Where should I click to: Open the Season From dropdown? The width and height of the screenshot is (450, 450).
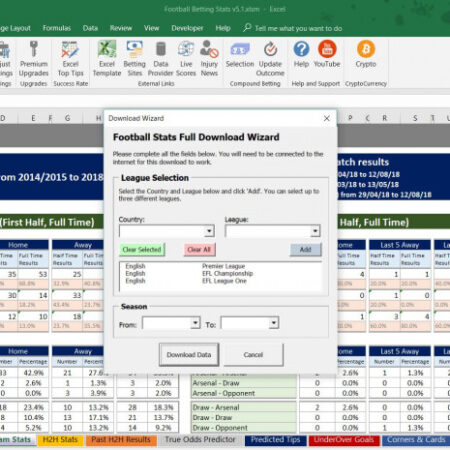[195, 323]
